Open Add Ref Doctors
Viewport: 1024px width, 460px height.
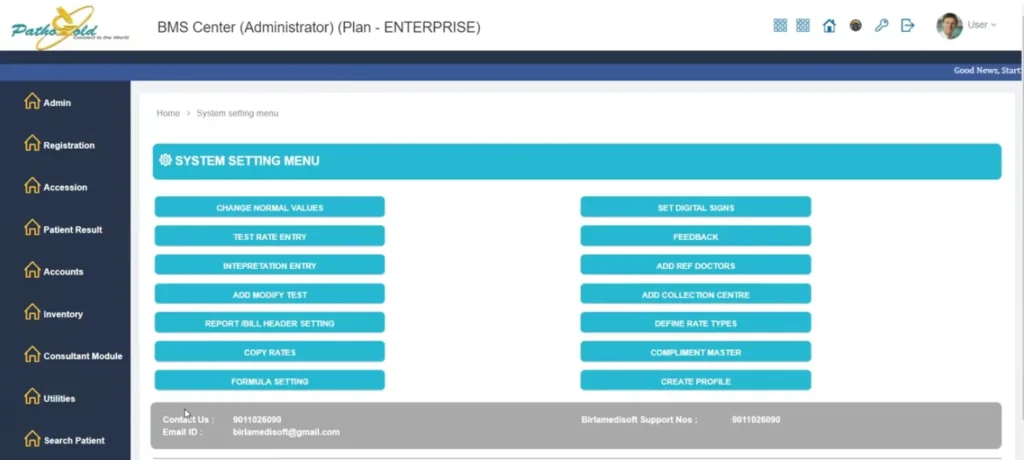pyautogui.click(x=696, y=265)
